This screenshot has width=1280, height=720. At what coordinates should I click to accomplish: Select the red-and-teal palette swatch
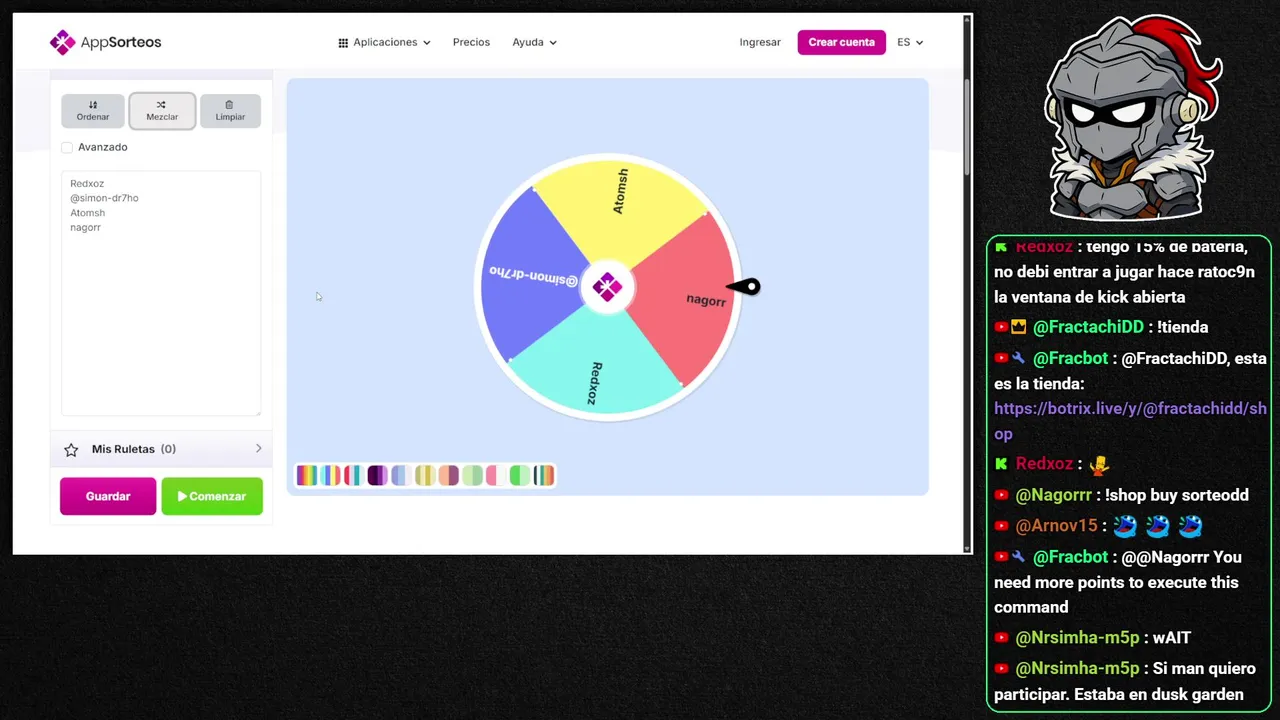point(353,476)
